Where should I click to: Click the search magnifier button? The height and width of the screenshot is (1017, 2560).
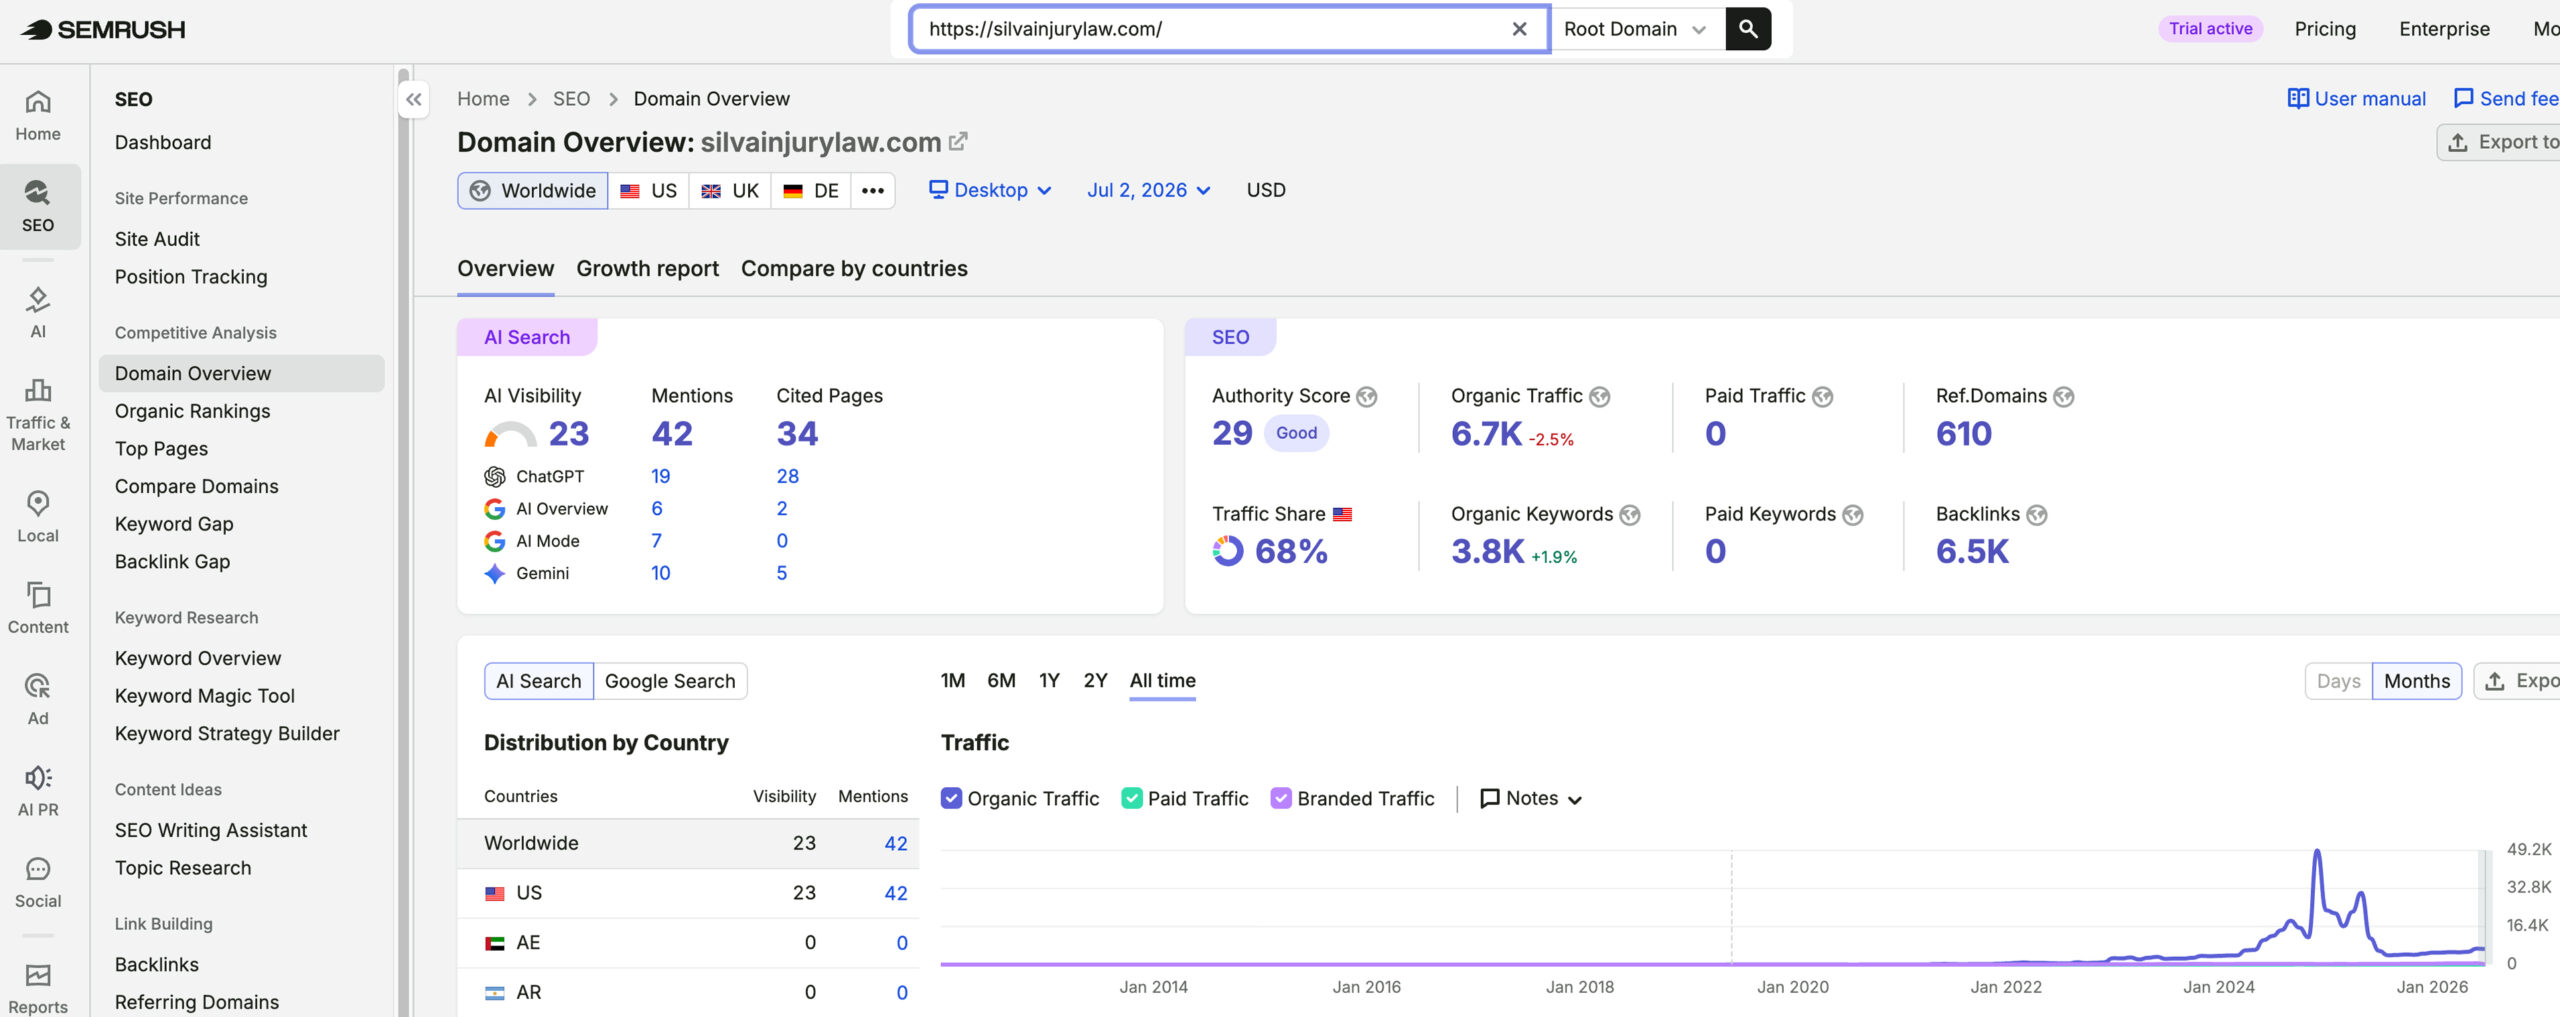(1748, 29)
